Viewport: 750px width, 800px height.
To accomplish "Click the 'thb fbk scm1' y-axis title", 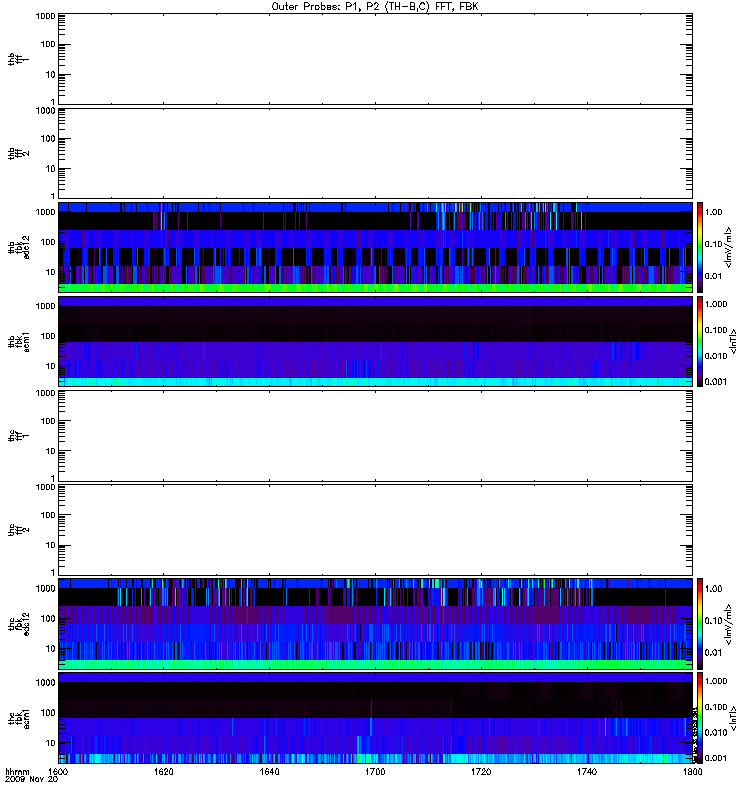I will [x=19, y=341].
